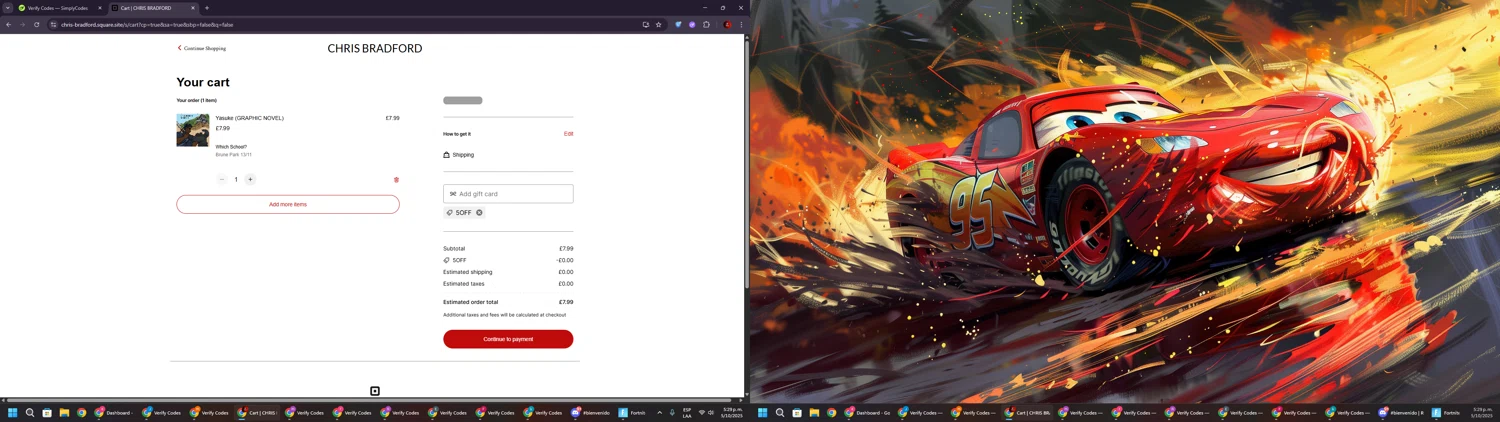Close the Verify Codes — SimplyCodes tab
Image resolution: width=1500 pixels, height=422 pixels.
click(99, 8)
